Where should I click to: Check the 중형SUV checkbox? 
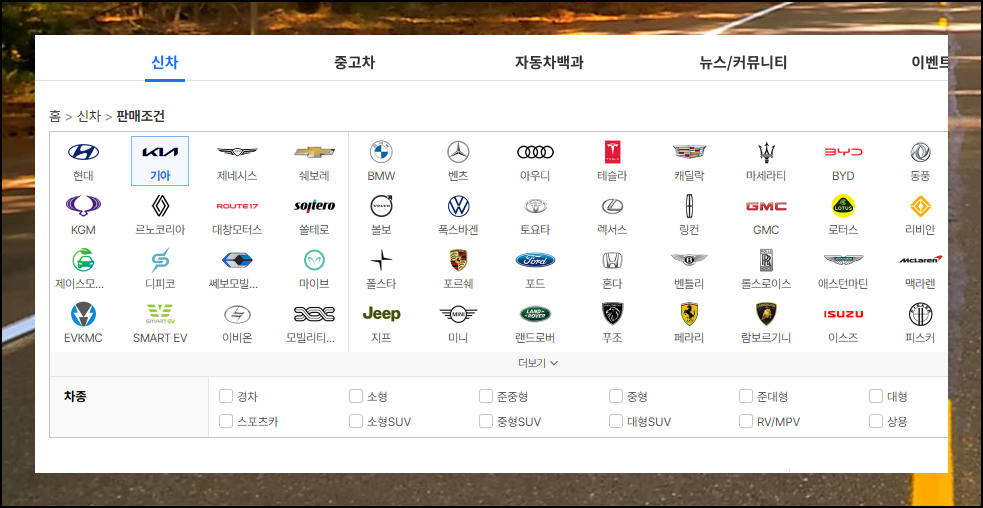pyautogui.click(x=486, y=421)
